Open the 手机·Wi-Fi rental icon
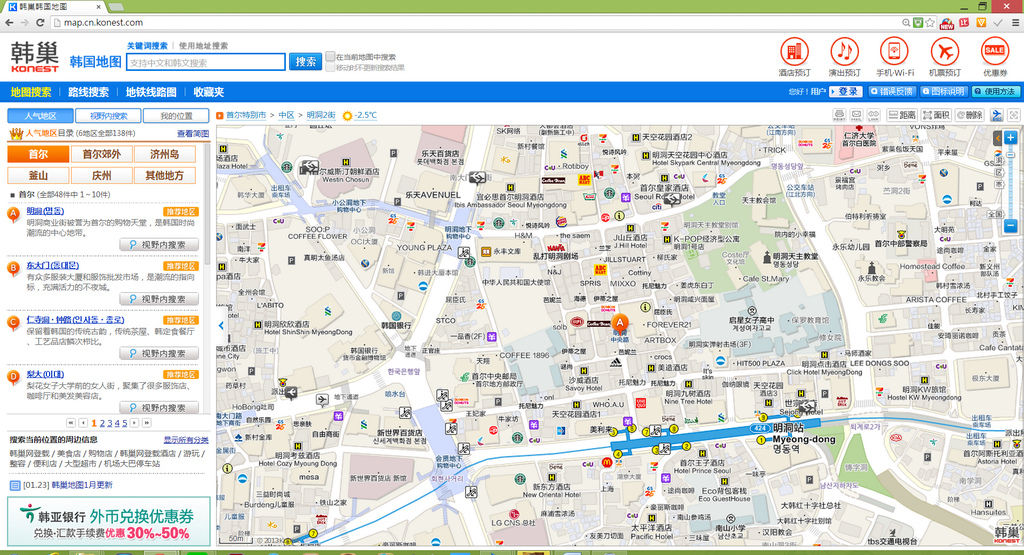The height and width of the screenshot is (555, 1024). [x=894, y=52]
